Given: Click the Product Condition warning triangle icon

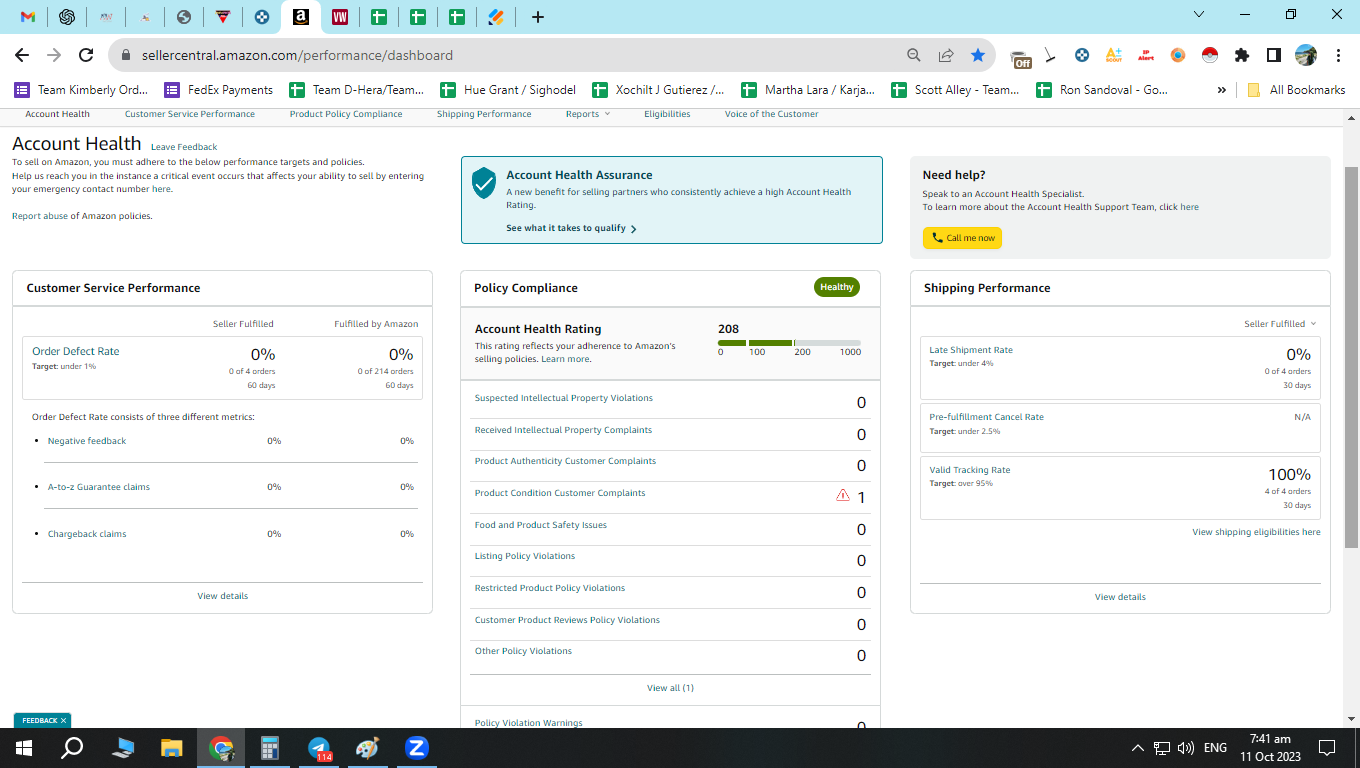Looking at the screenshot, I should 843,495.
